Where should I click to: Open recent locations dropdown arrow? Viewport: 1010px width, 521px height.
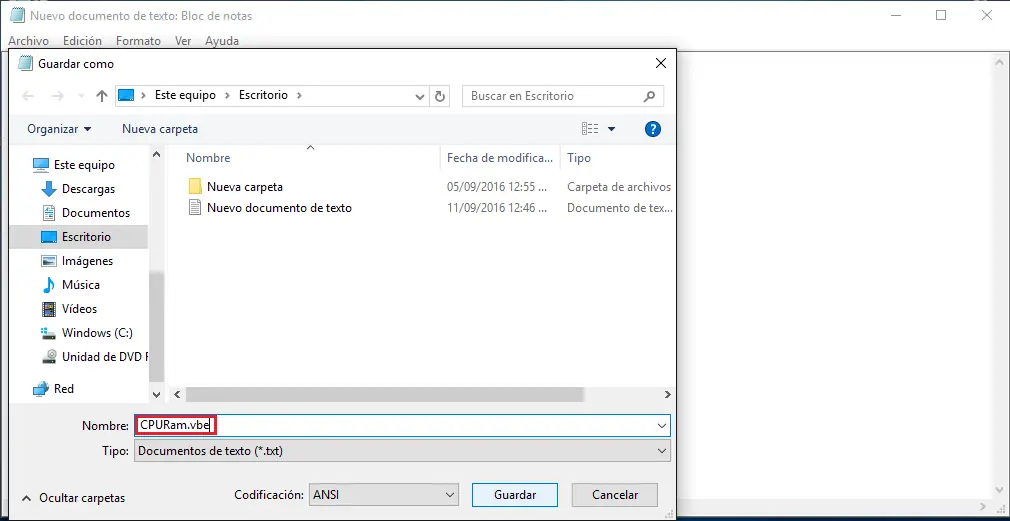[420, 97]
